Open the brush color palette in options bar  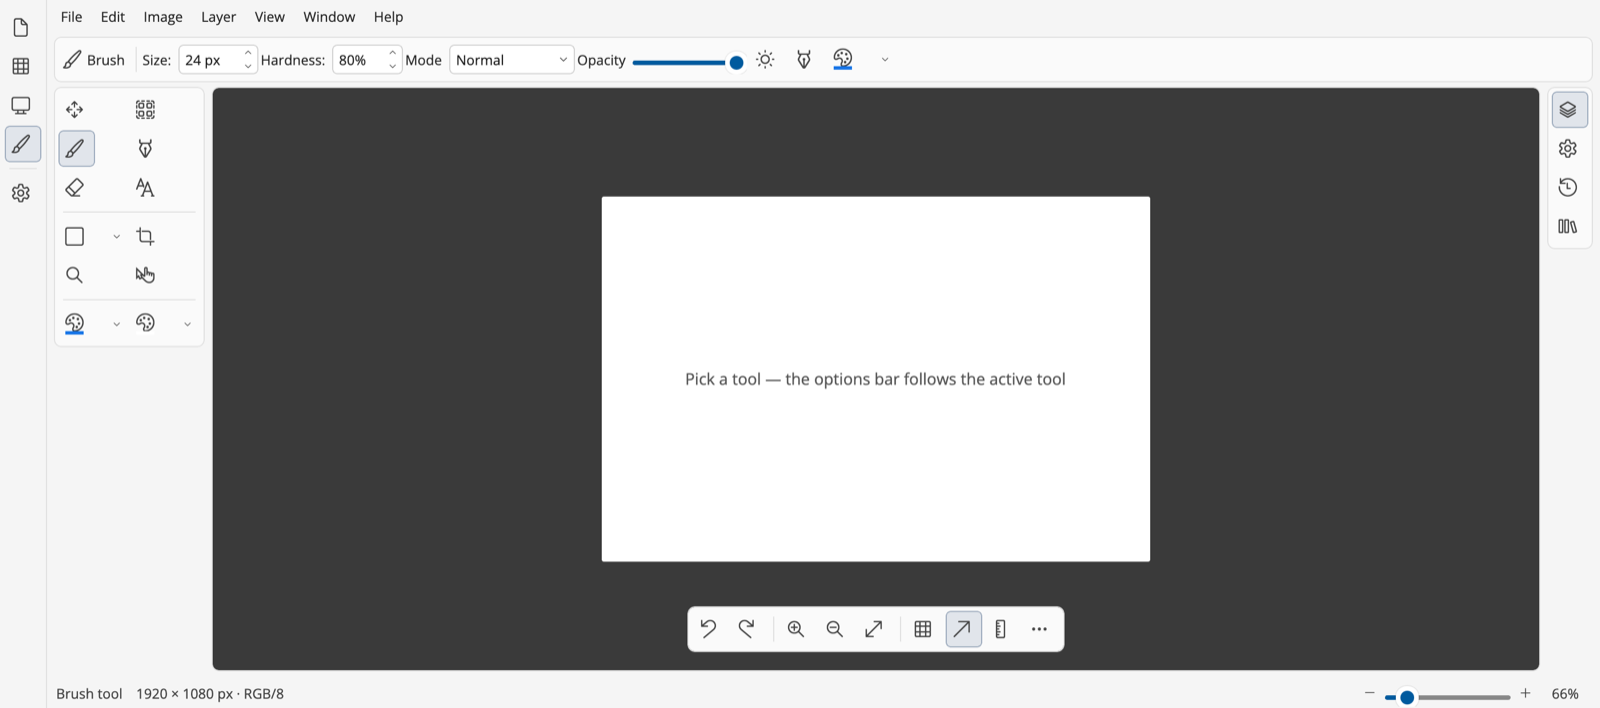[x=843, y=60]
